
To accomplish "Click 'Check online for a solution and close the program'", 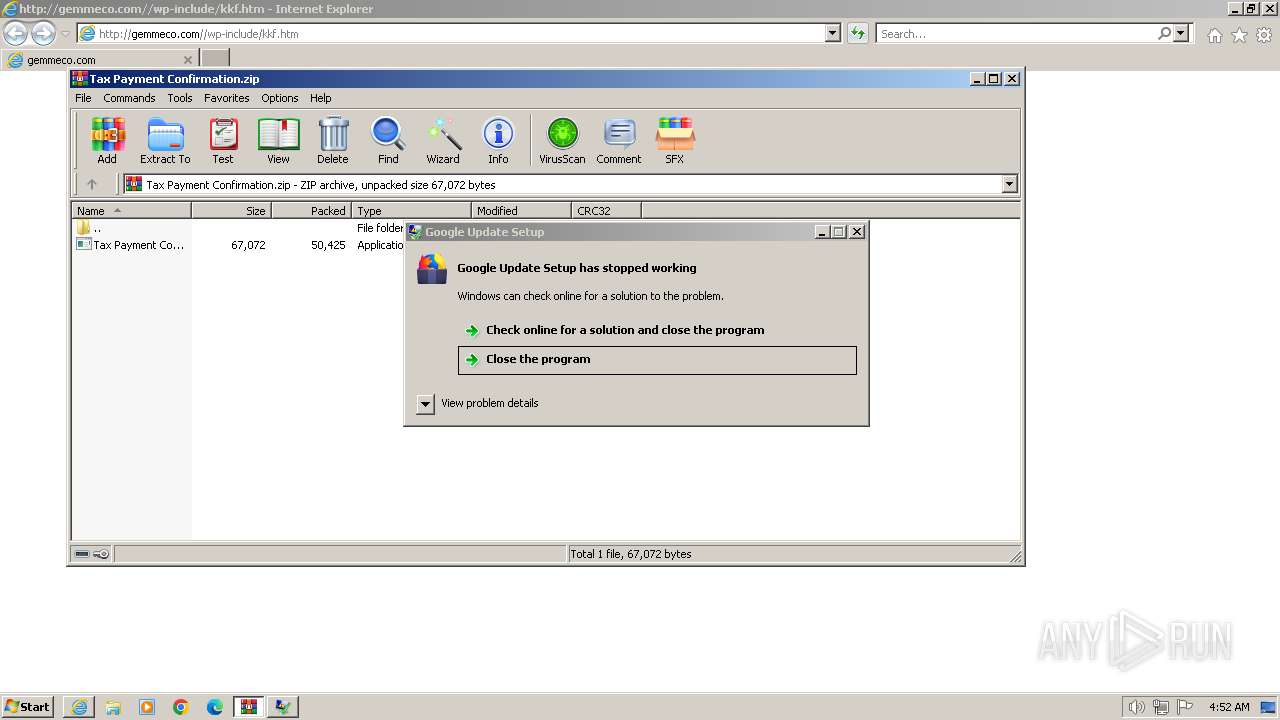I will (625, 330).
